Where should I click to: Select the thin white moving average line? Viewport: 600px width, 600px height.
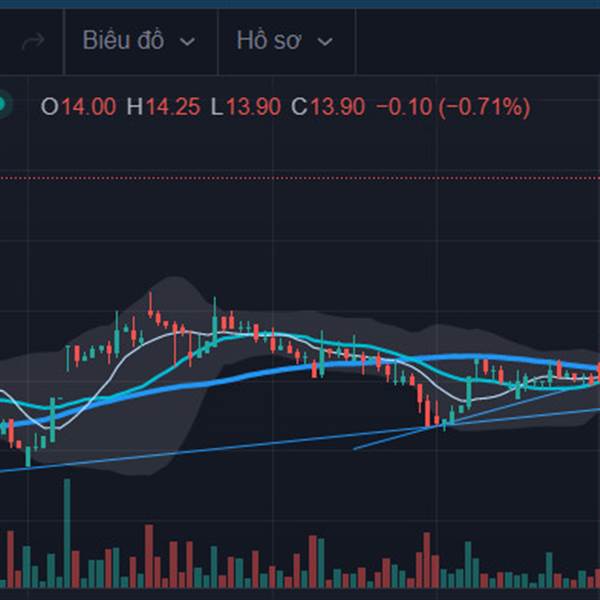[x=115, y=369]
